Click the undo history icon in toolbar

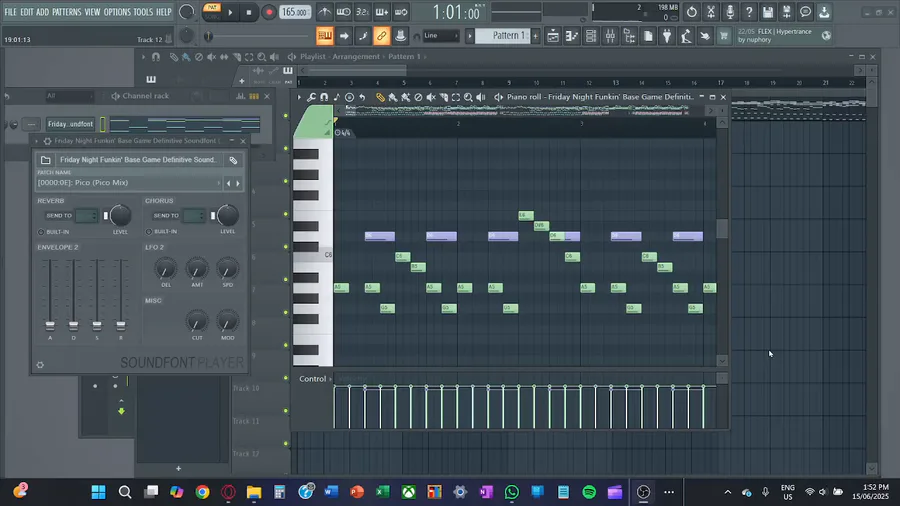(x=692, y=12)
